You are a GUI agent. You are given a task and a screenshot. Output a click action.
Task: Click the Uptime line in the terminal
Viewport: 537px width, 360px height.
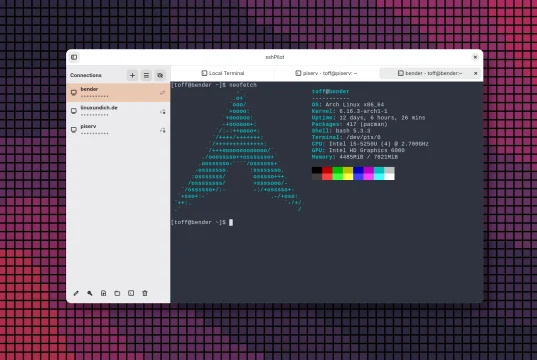click(x=369, y=117)
